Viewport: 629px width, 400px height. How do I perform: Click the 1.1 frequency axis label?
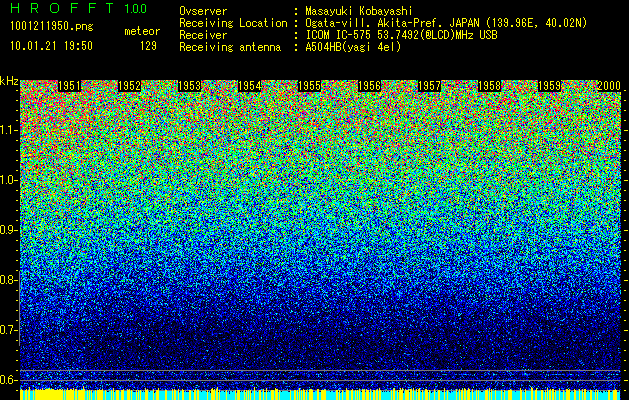coord(8,130)
